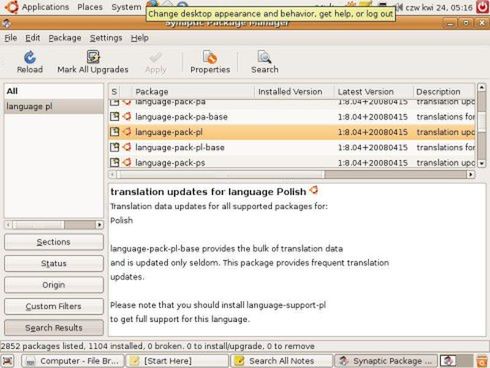Switch to Computer - File Browser taskbar window

pos(72,361)
